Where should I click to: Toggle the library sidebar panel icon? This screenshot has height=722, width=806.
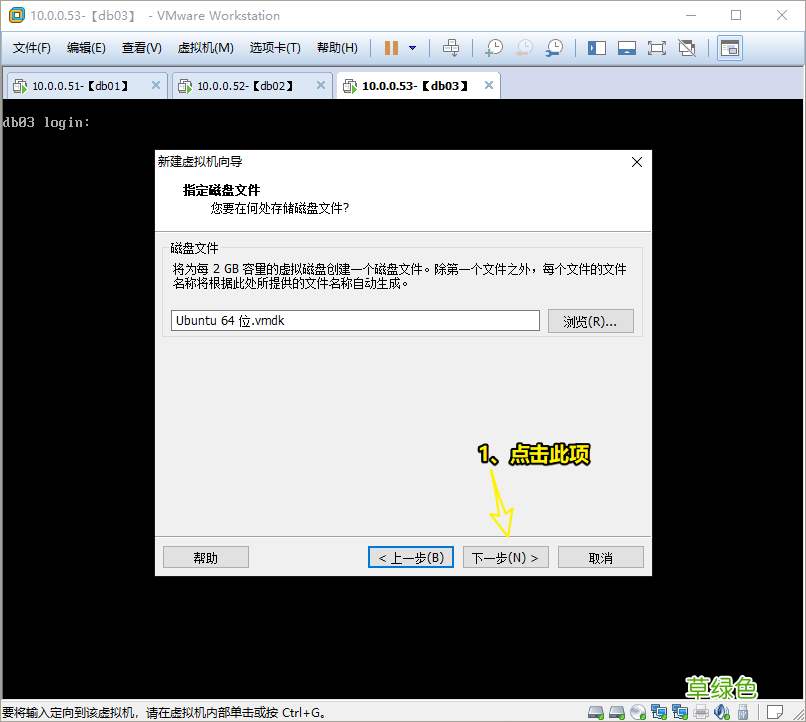[x=597, y=48]
